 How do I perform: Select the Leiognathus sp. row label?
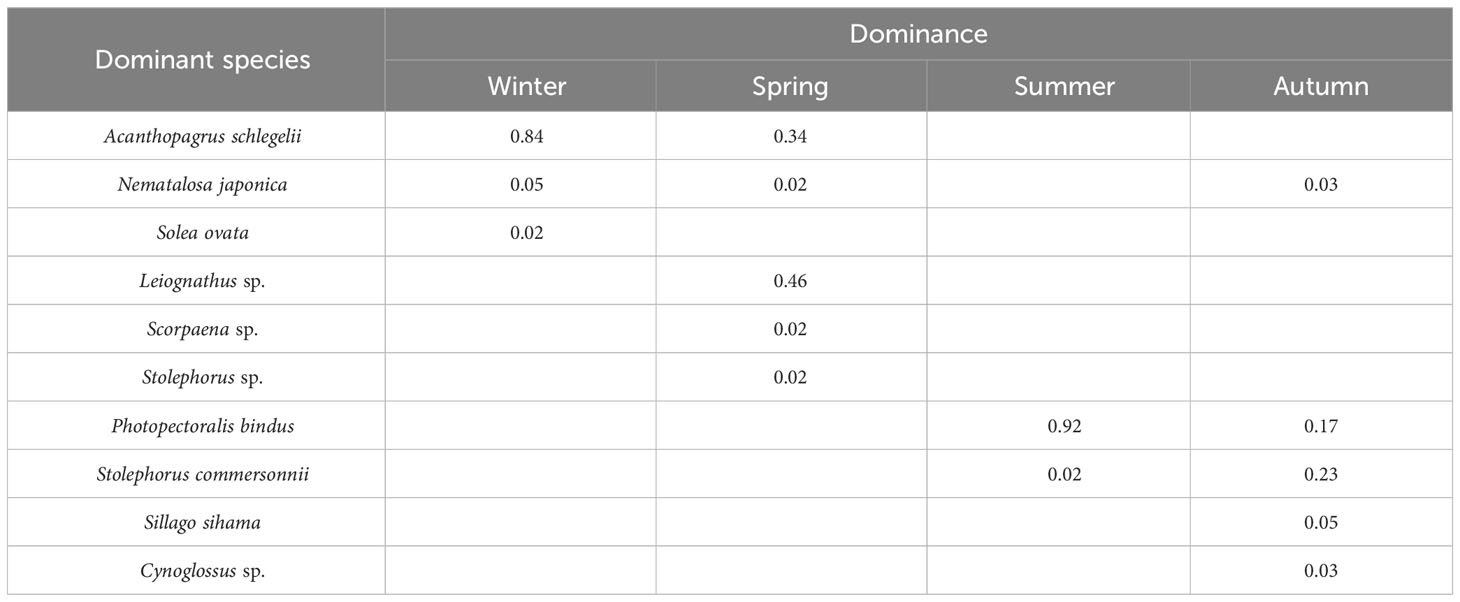coord(203,281)
